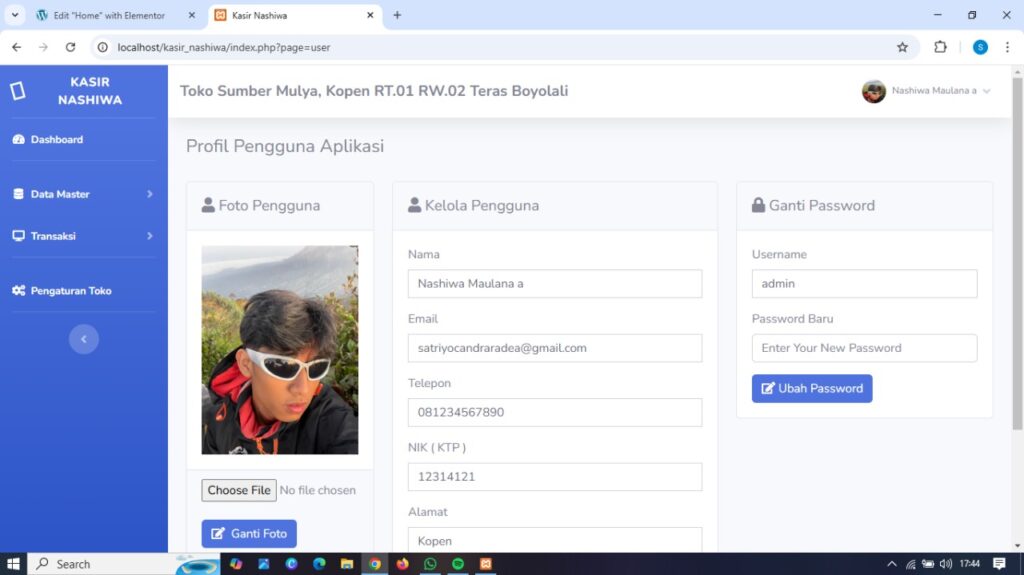
Task: Switch to the Edit Home with Elementor tab
Action: pyautogui.click(x=108, y=15)
